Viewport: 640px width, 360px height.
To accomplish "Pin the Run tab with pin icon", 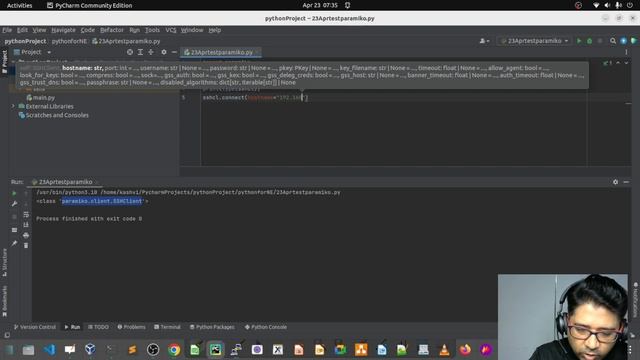I will point(14,243).
